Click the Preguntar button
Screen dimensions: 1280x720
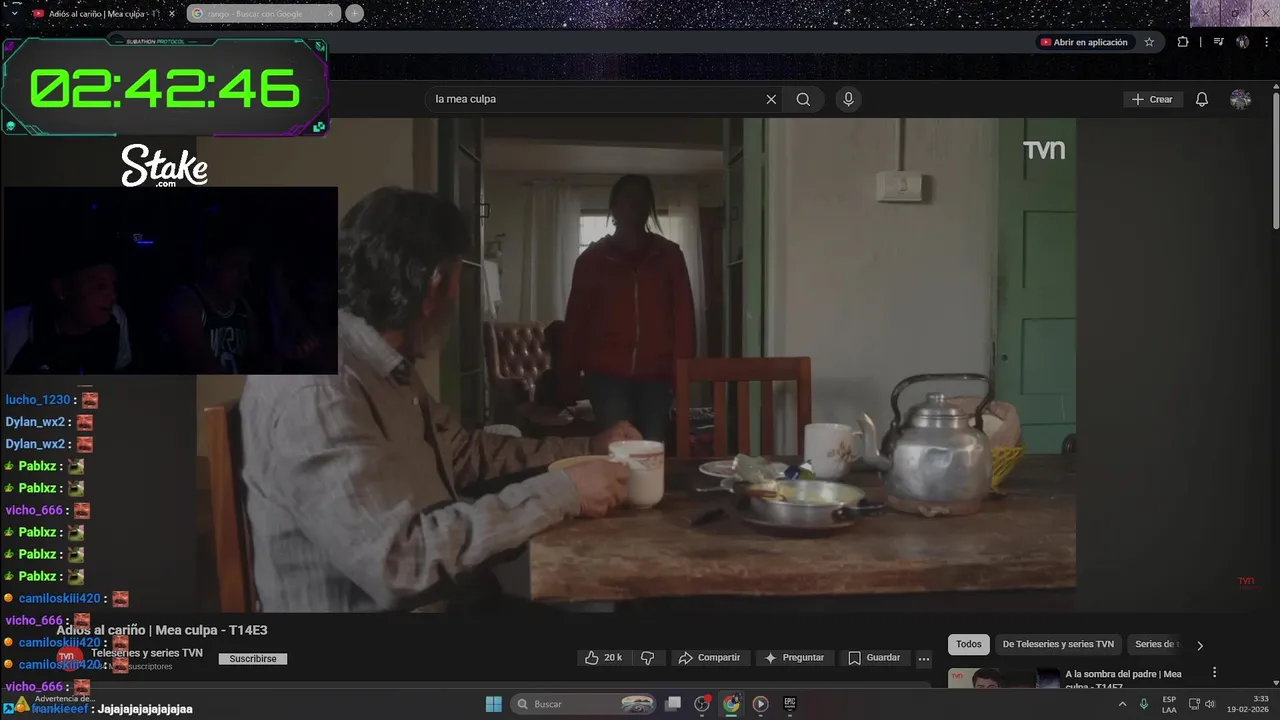794,658
